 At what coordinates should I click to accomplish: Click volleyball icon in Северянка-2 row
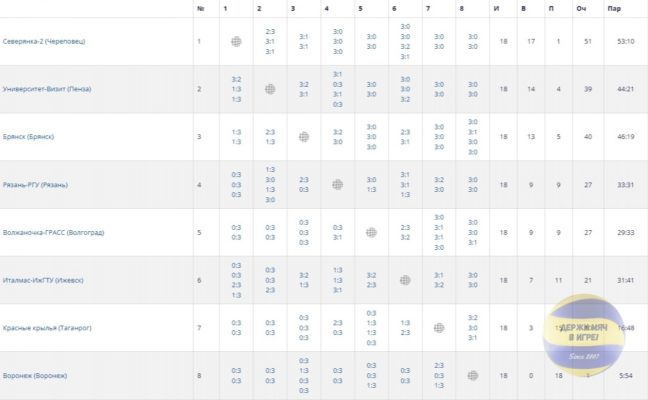pos(236,41)
